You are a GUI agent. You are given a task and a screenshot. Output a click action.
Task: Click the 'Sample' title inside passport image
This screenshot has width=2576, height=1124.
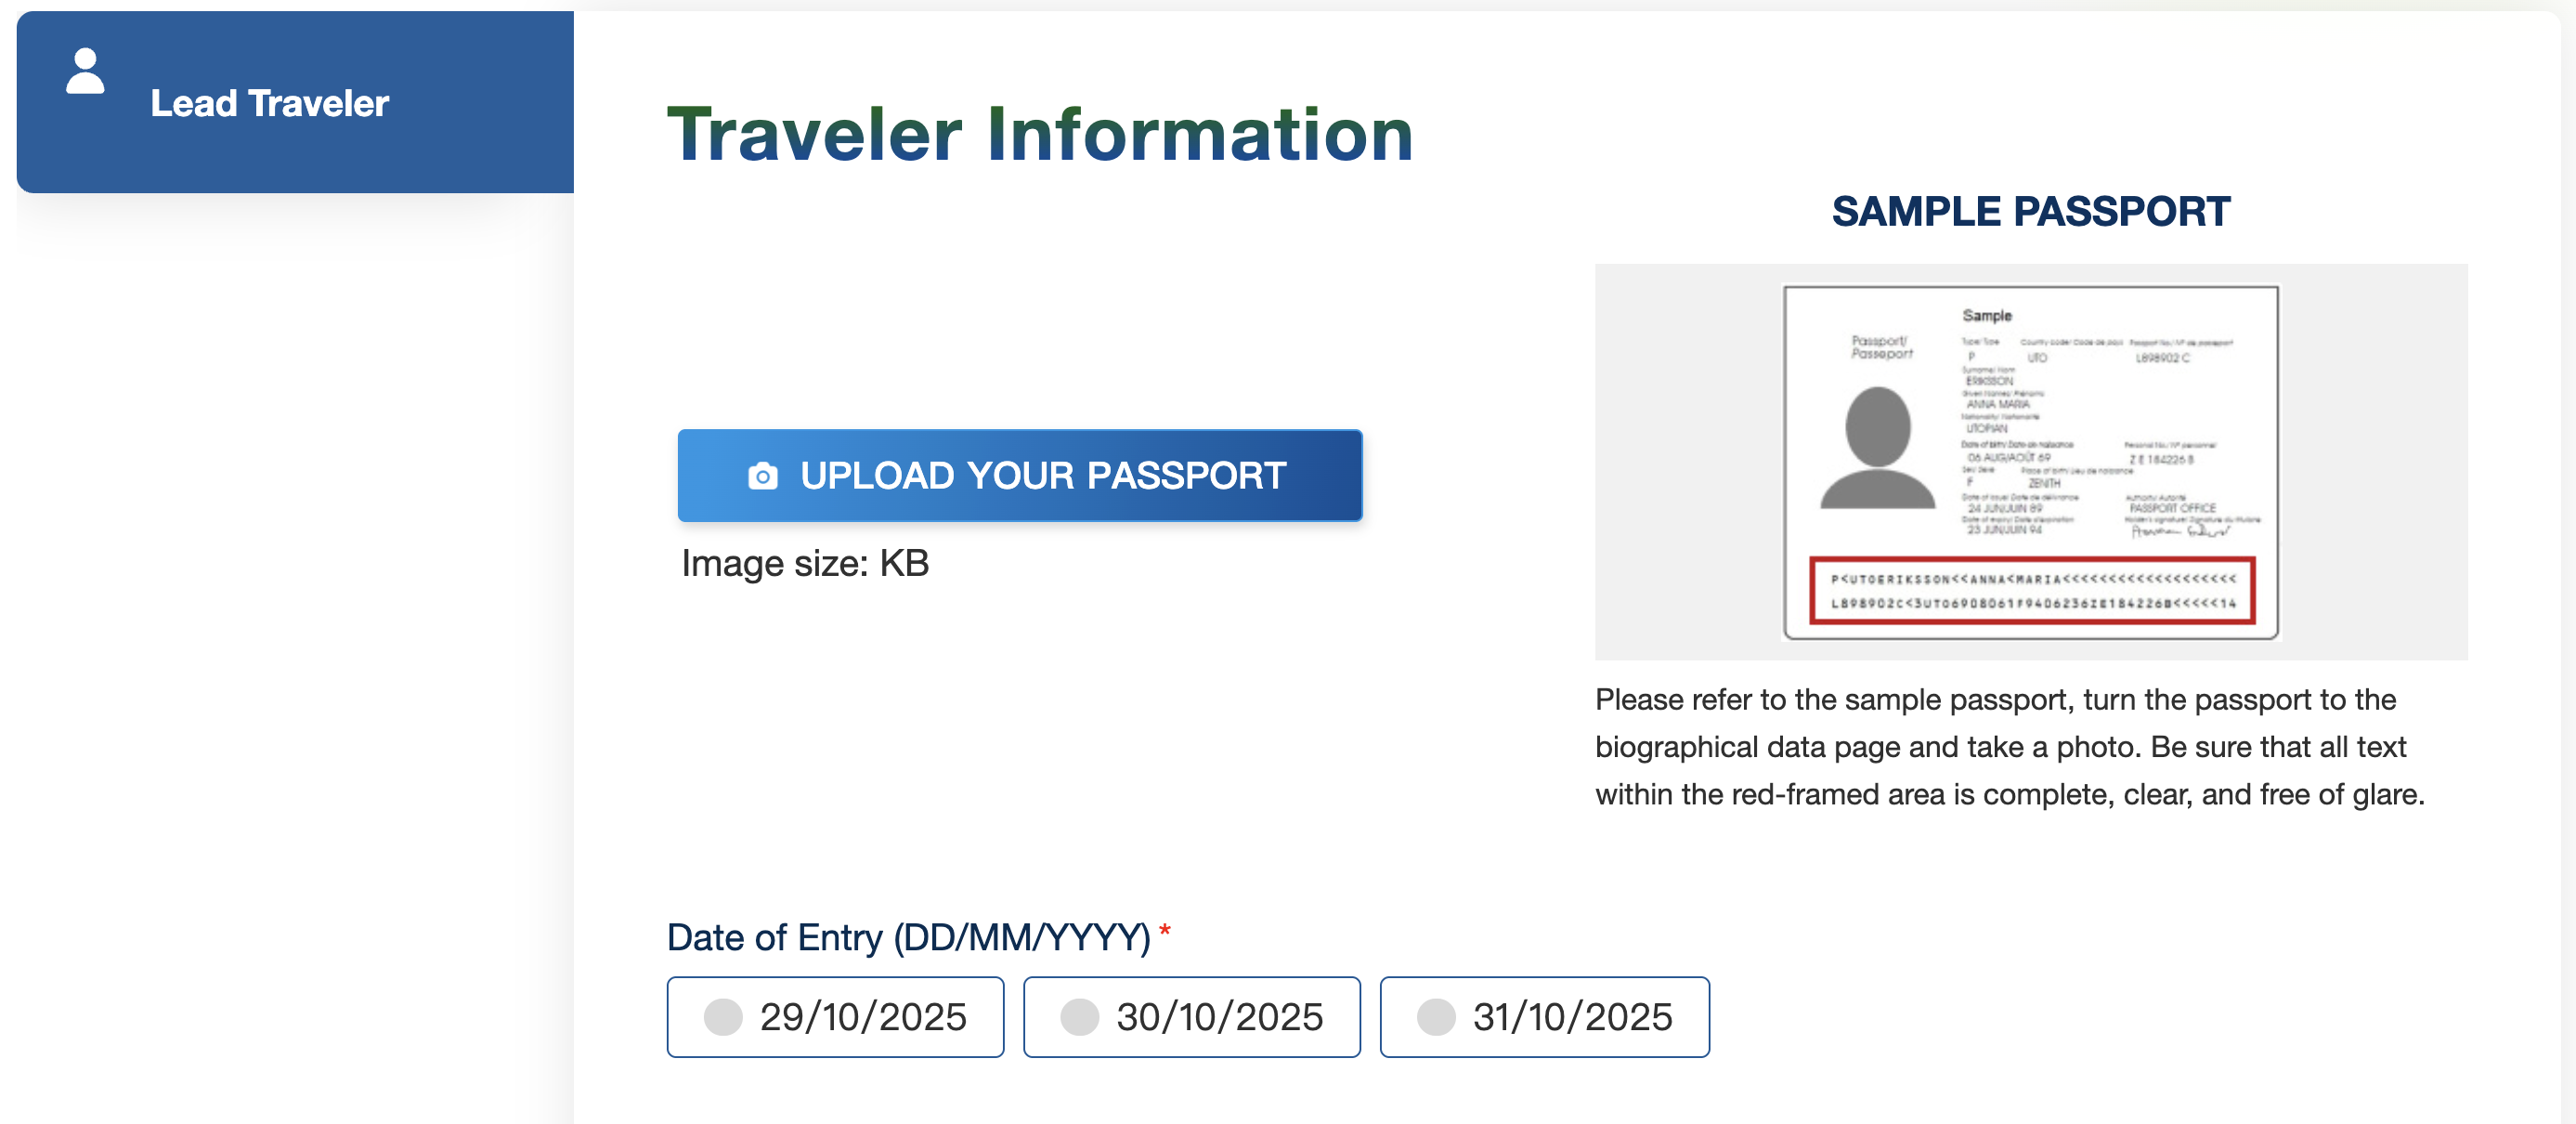[1986, 316]
